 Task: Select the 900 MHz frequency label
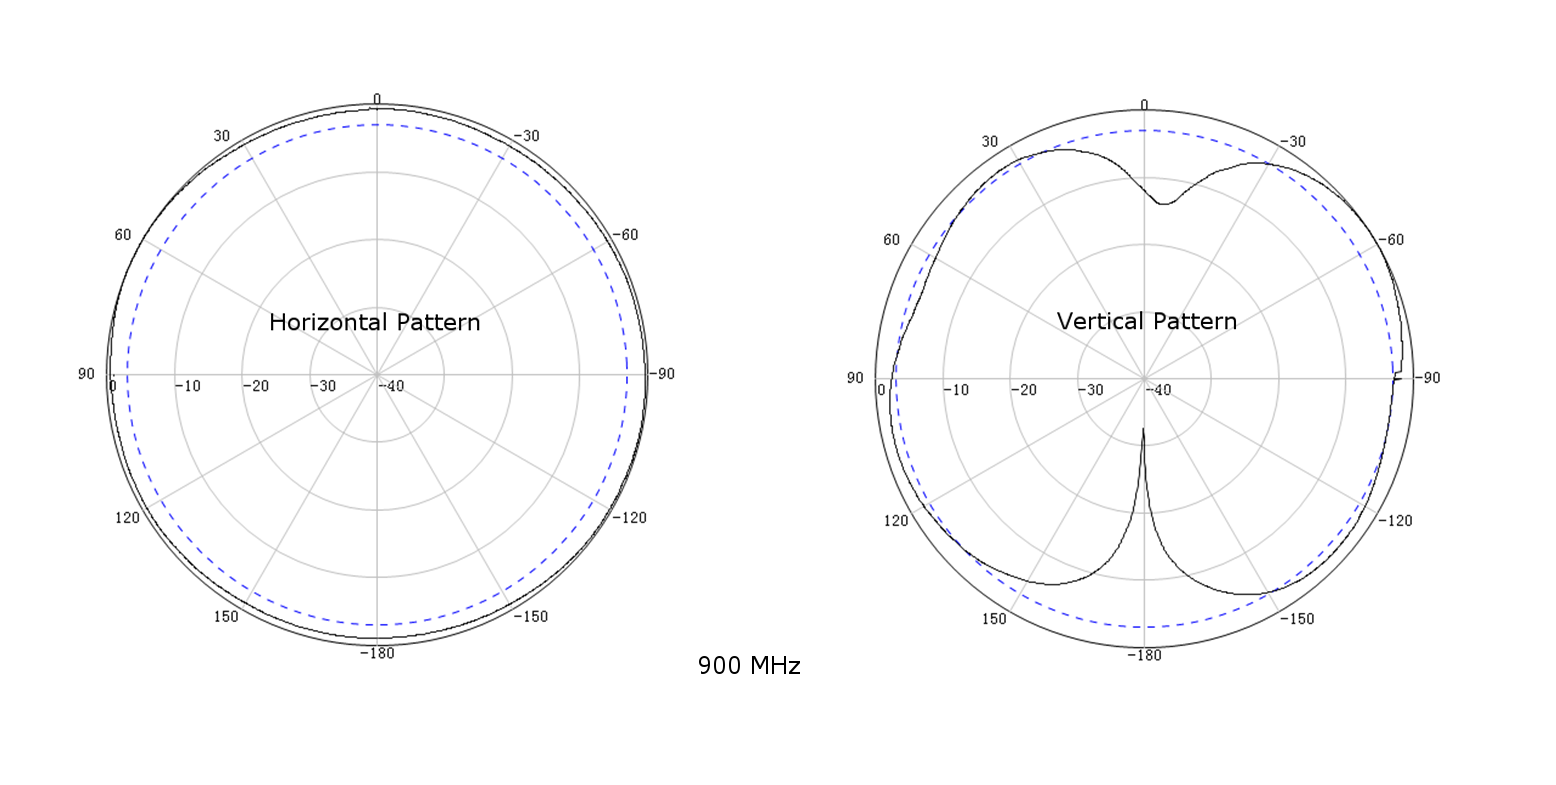[749, 666]
